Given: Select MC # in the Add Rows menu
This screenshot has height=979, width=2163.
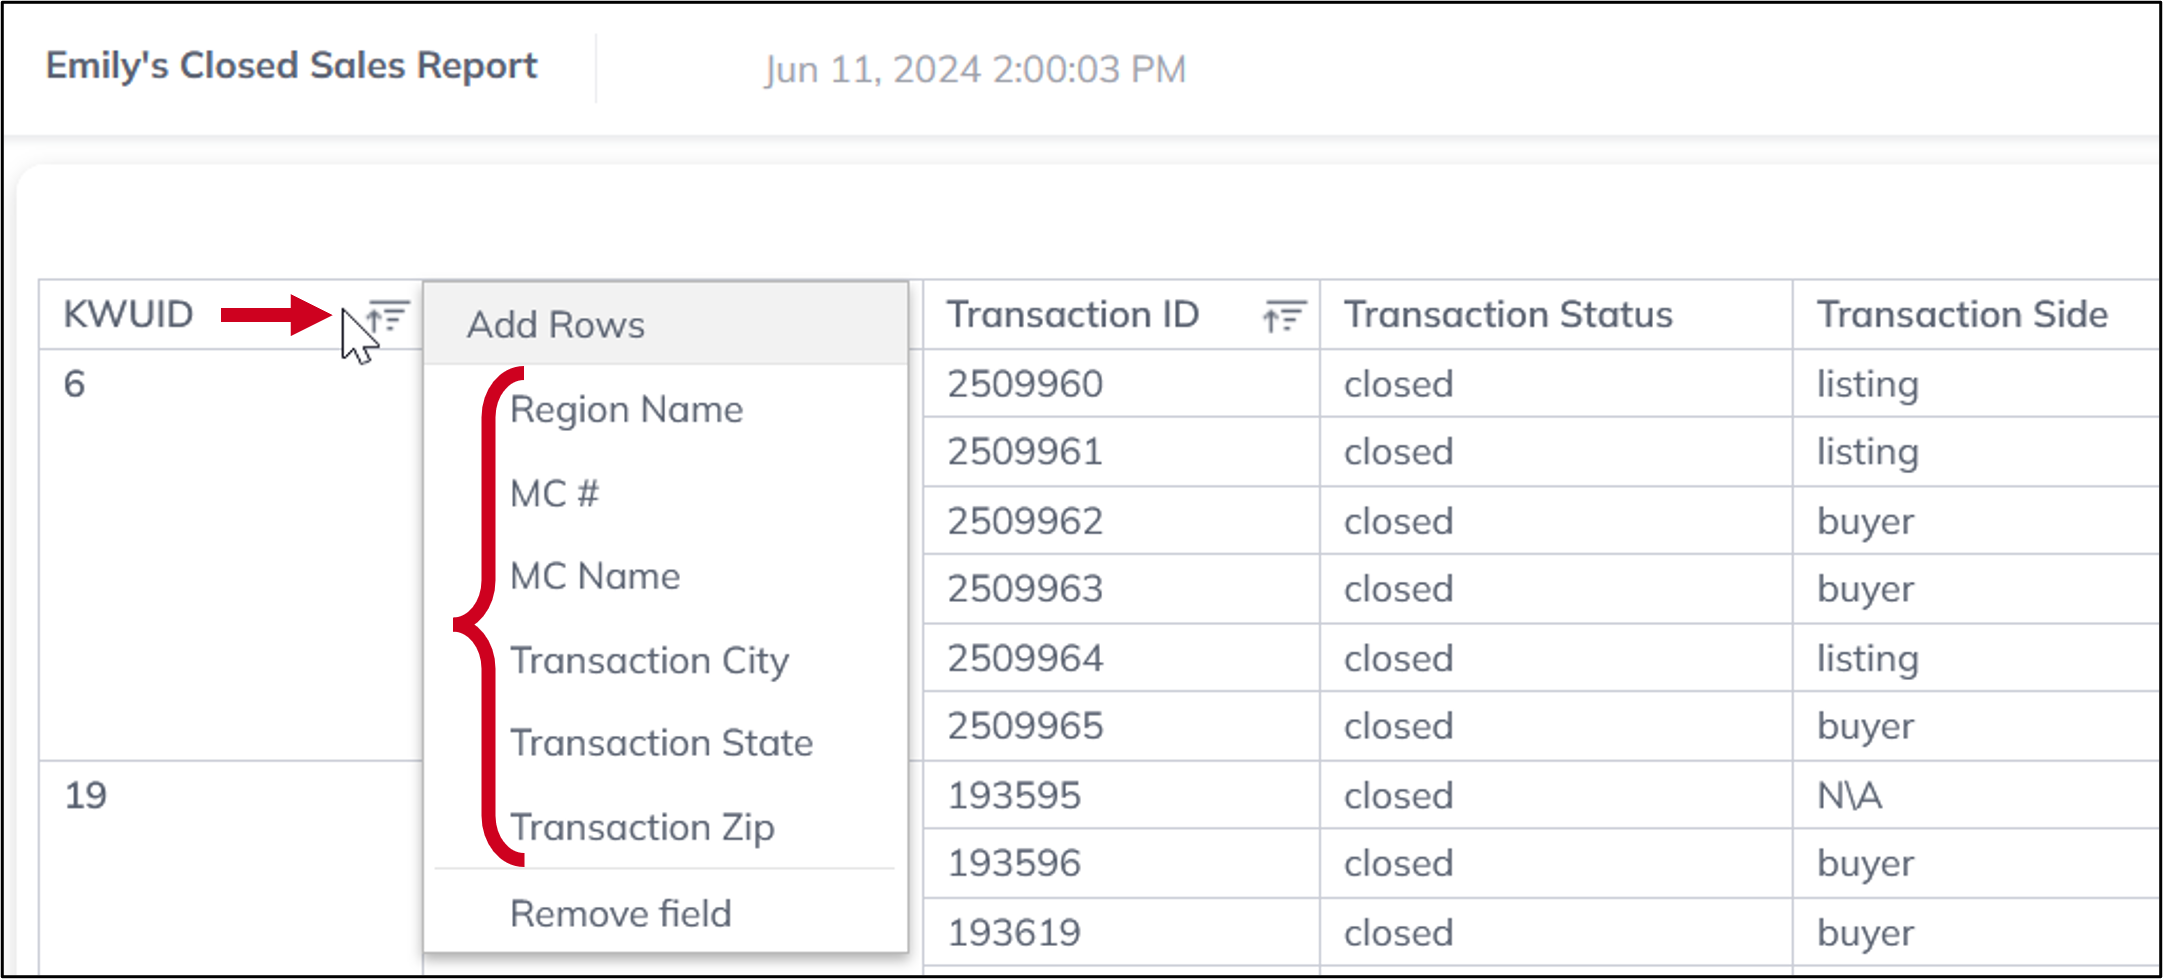Looking at the screenshot, I should tap(554, 492).
